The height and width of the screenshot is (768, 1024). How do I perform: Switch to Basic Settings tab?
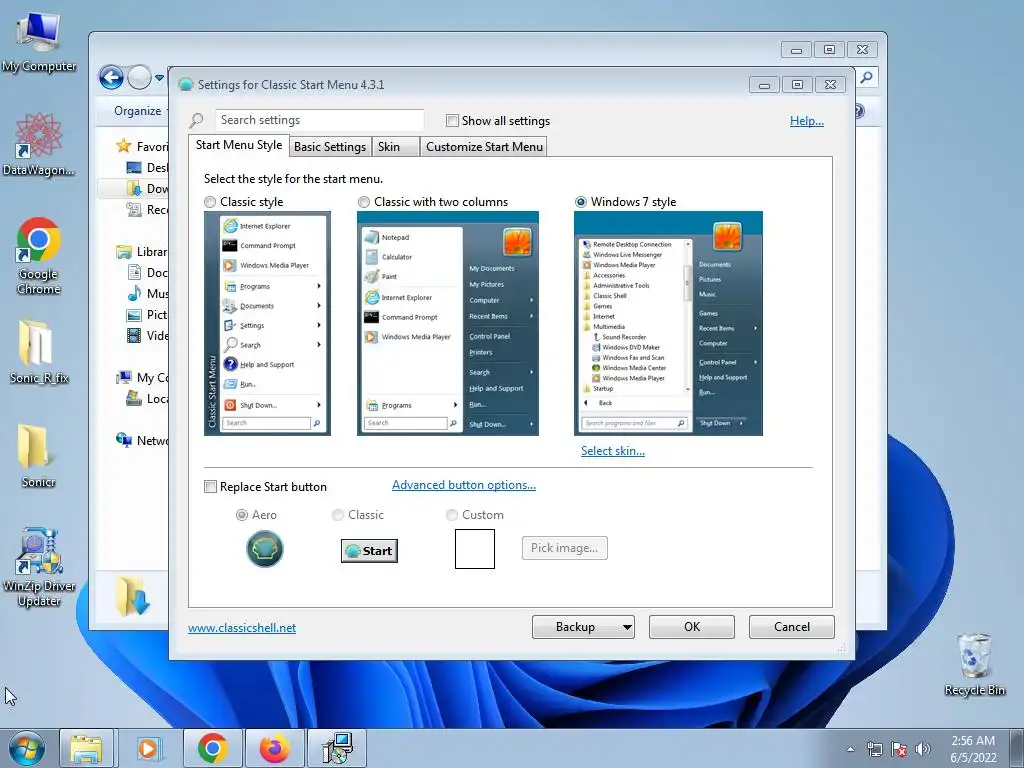pyautogui.click(x=330, y=147)
